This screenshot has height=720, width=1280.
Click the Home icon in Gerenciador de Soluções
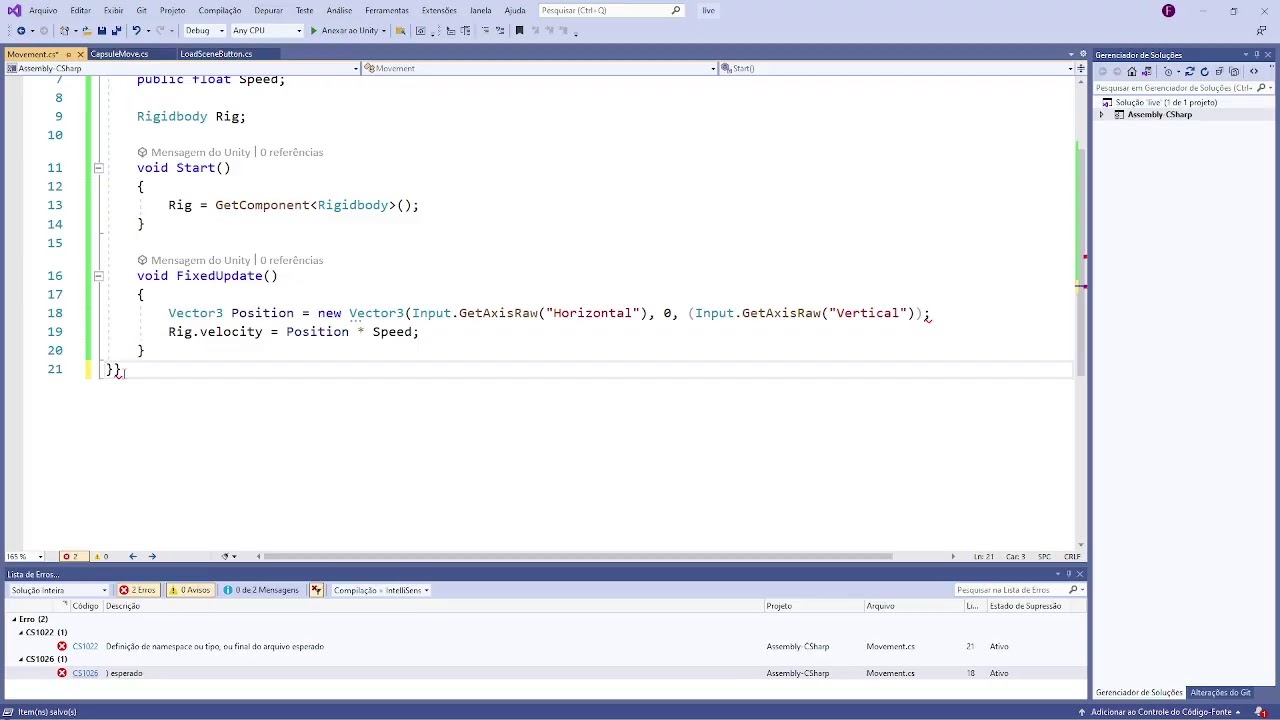coord(1132,72)
